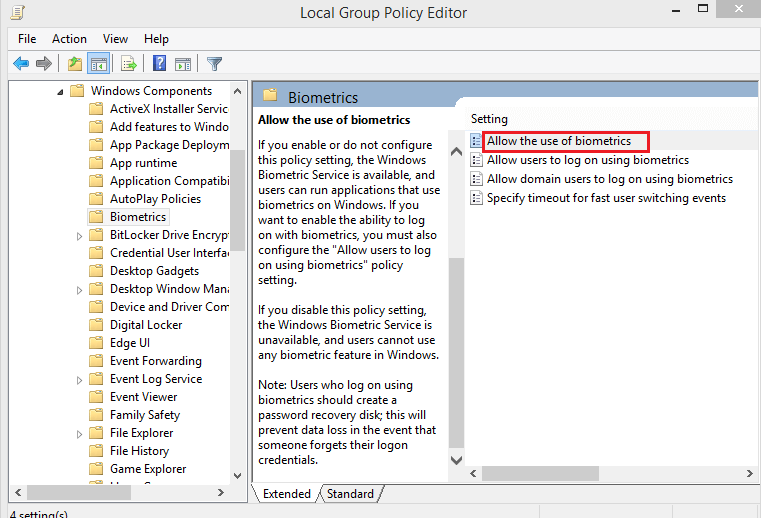Select Application Compatibility tree item
761x518 pixels.
point(169,181)
